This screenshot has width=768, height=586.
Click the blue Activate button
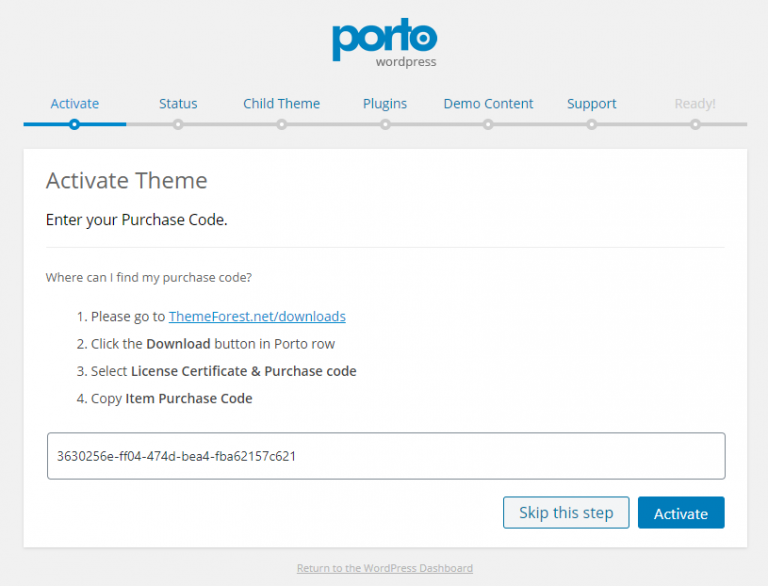pos(681,513)
